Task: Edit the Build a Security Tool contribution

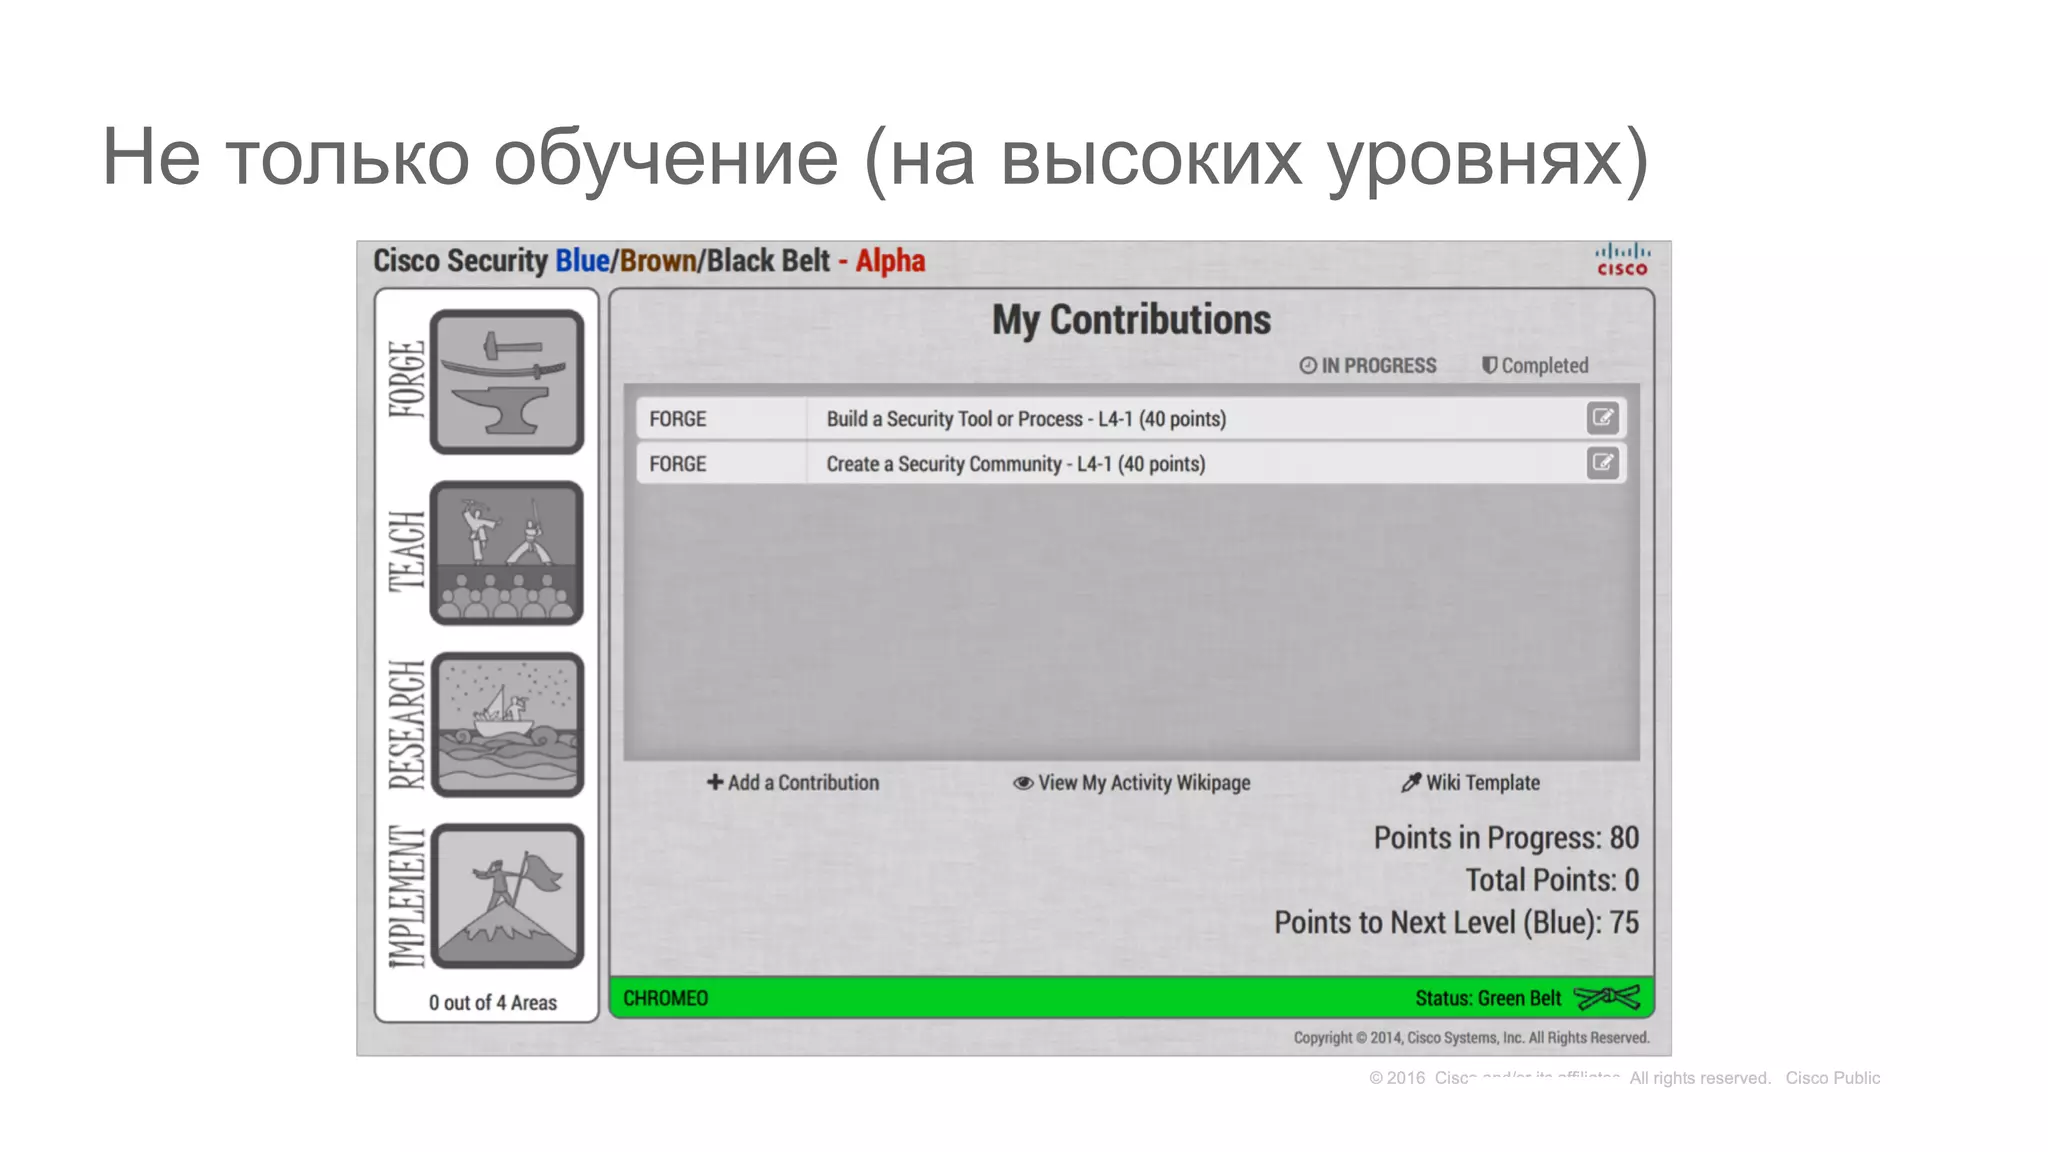Action: point(1602,418)
